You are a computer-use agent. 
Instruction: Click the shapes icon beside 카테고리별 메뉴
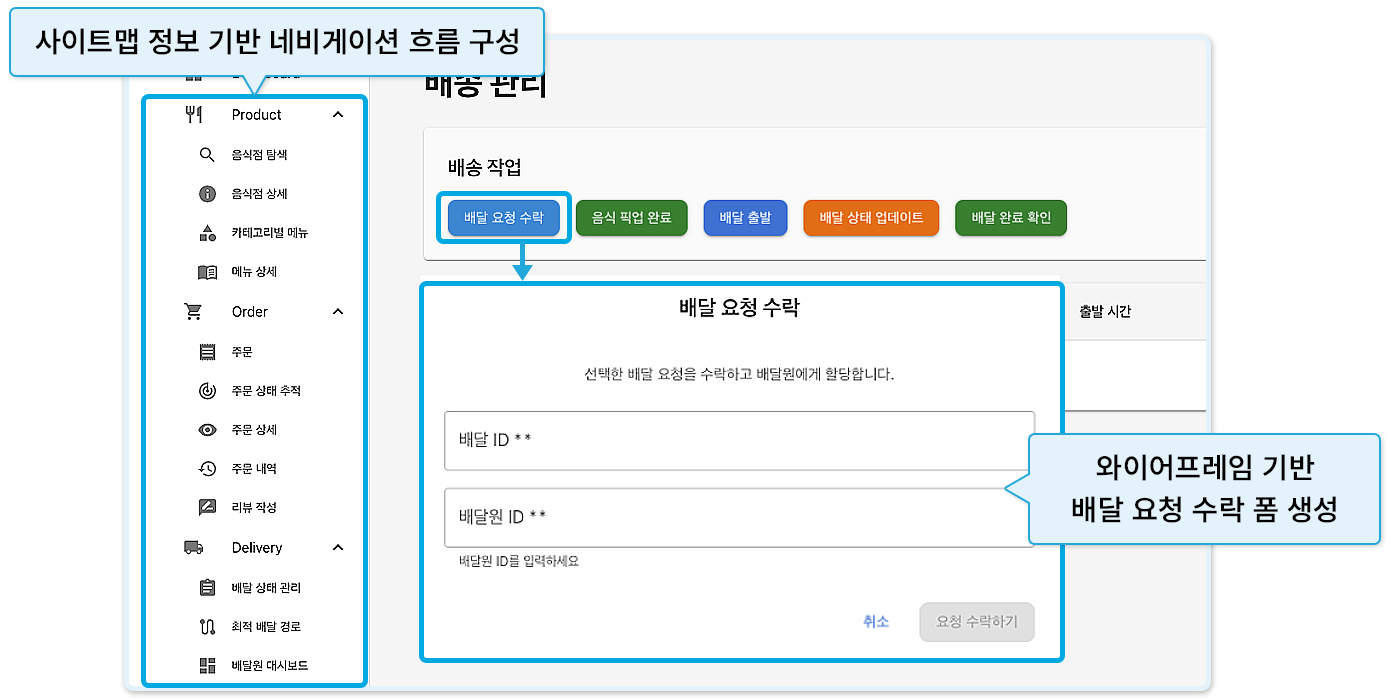[x=207, y=233]
